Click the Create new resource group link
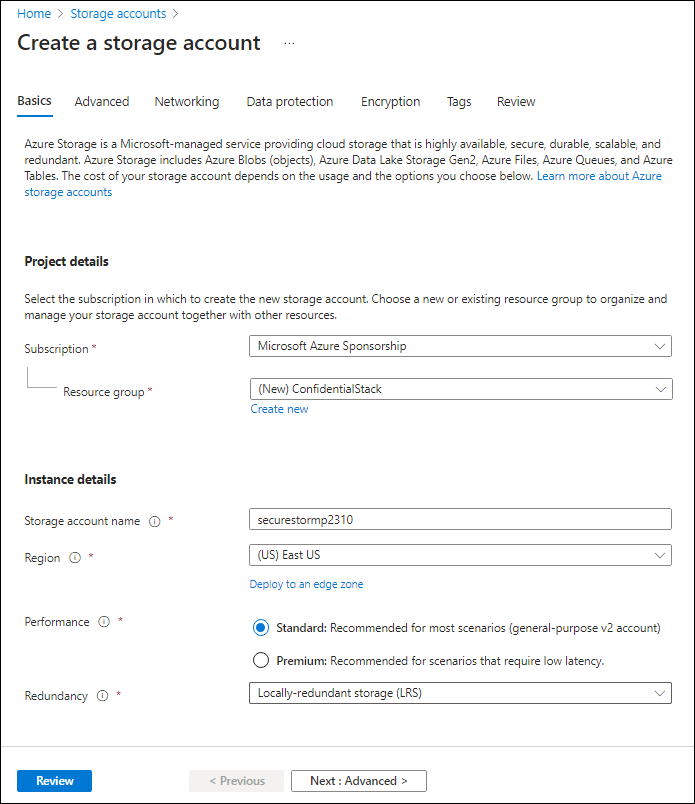Viewport: 695px width, 804px height. tap(279, 409)
